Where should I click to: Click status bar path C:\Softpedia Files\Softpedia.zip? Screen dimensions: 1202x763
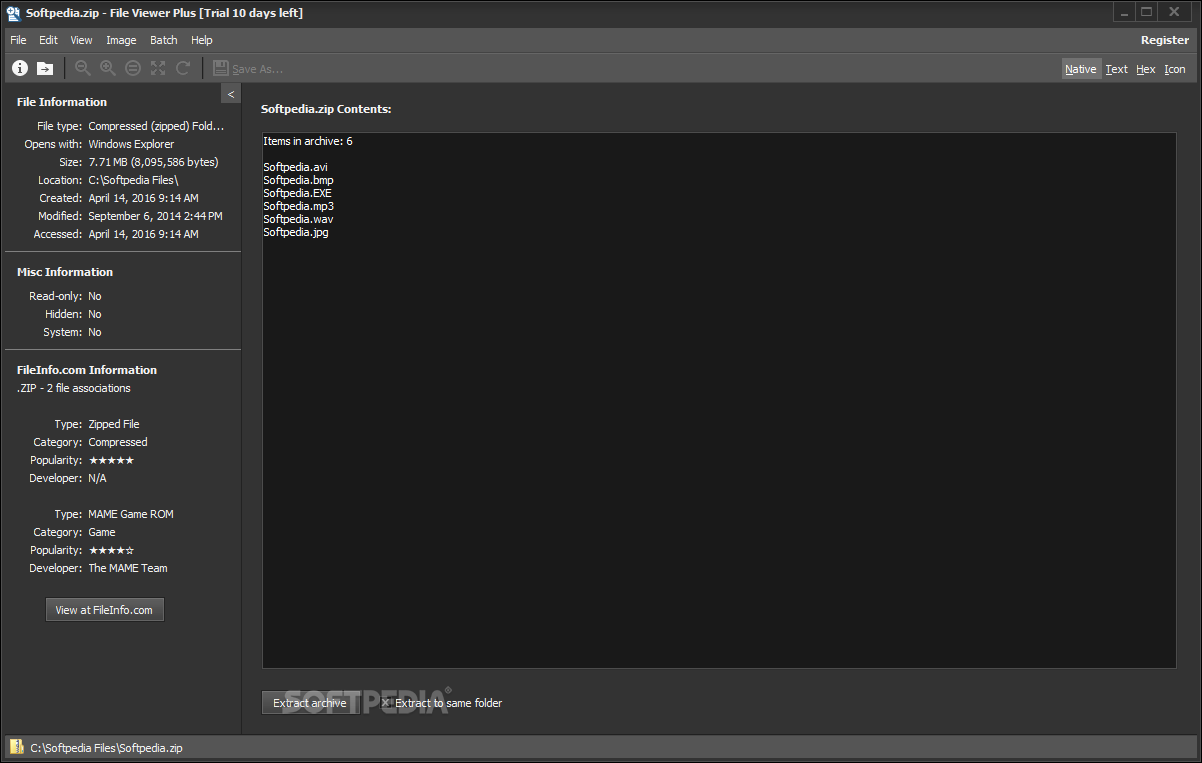pos(107,748)
